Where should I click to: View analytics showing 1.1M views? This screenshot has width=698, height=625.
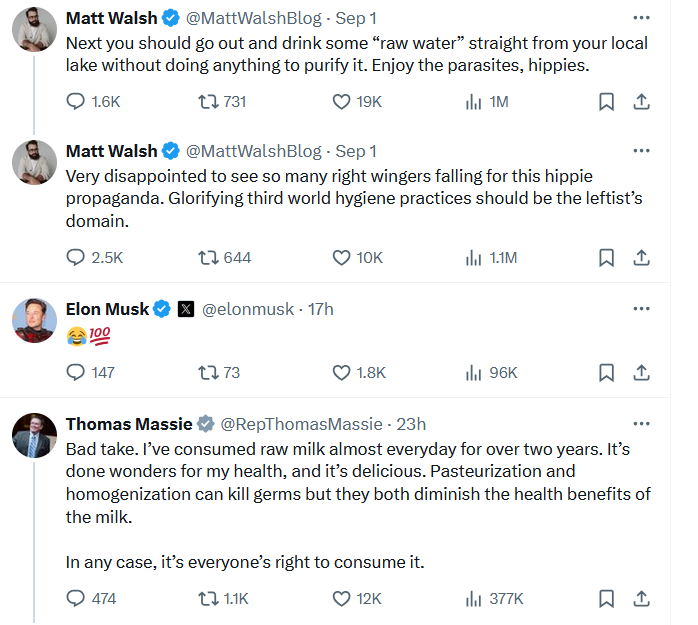[491, 258]
